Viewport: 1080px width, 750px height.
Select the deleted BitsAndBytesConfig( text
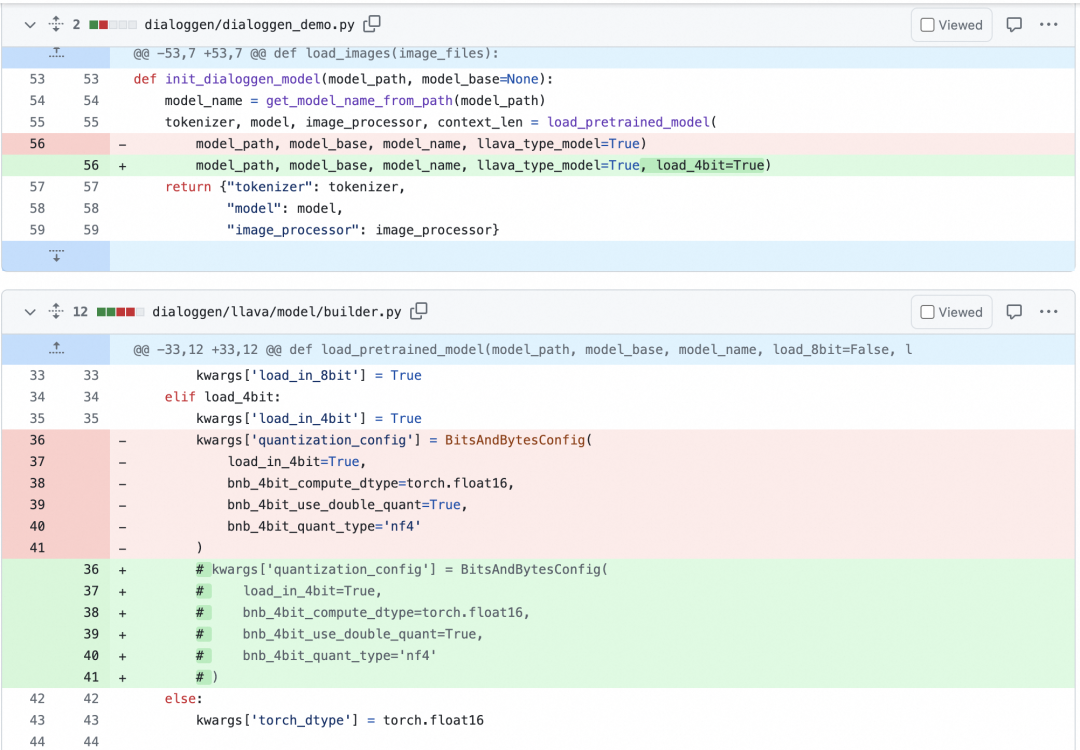tap(519, 440)
